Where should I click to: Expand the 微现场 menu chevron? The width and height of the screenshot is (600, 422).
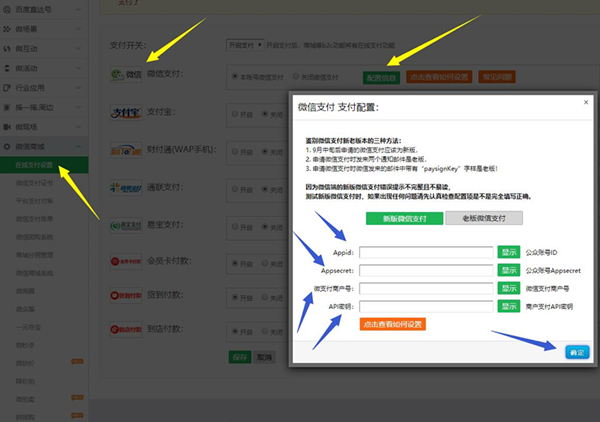tap(78, 127)
